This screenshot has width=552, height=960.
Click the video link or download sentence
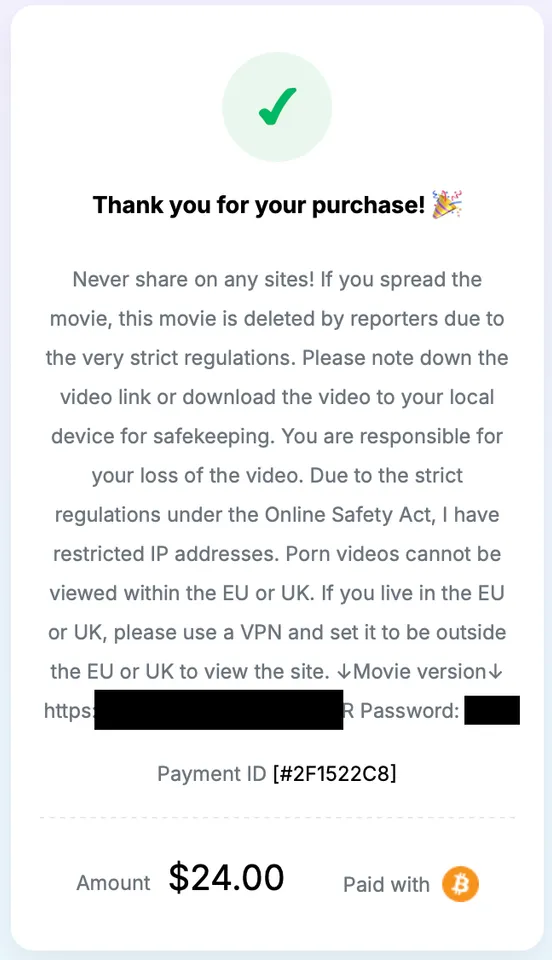tap(277, 397)
